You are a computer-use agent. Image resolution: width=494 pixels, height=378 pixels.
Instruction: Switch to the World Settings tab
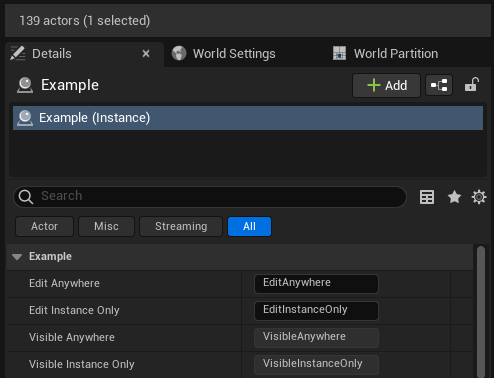click(234, 54)
